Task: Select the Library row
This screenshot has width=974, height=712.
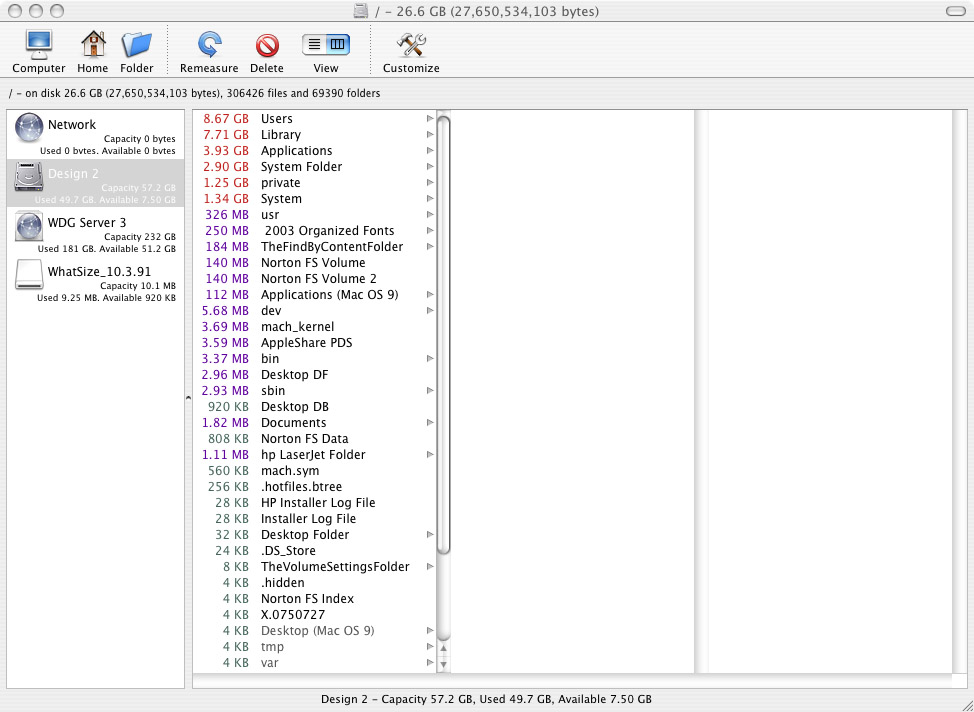Action: 315,134
